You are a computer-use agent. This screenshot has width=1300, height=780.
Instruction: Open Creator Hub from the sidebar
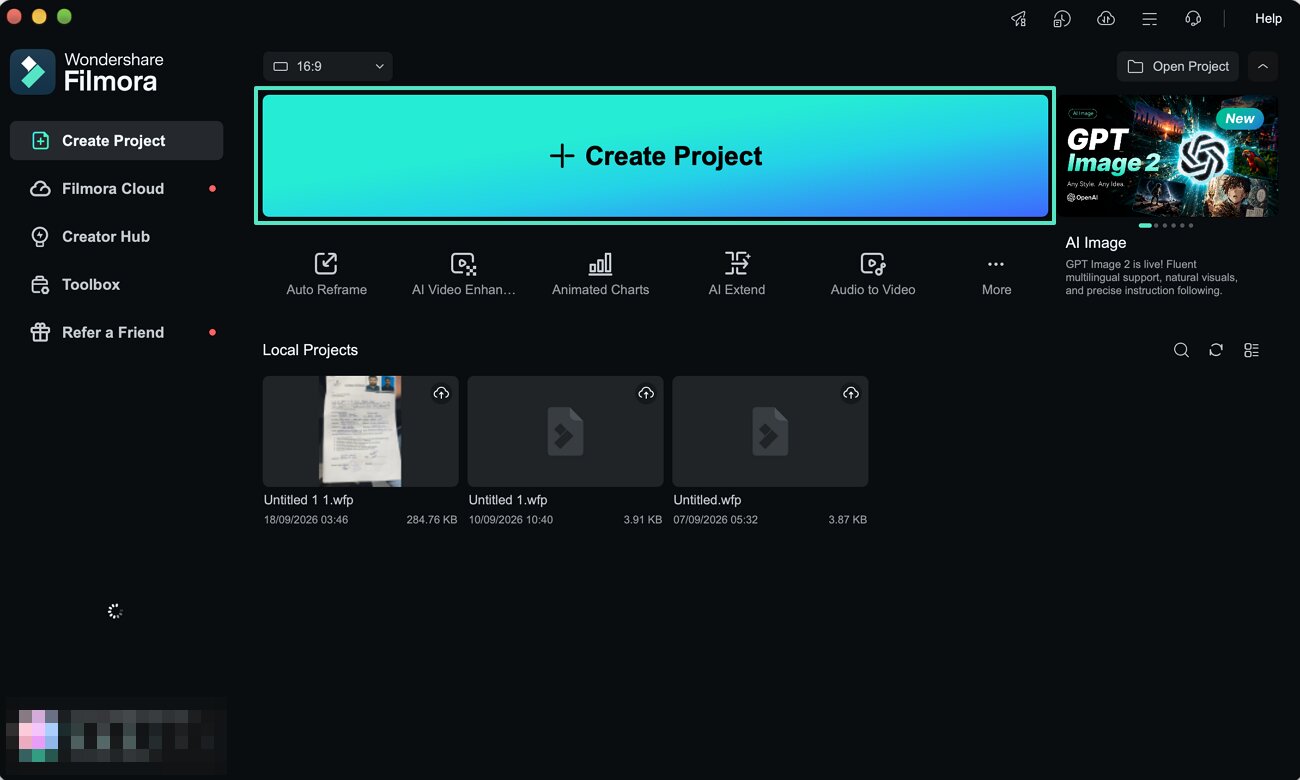(116, 237)
